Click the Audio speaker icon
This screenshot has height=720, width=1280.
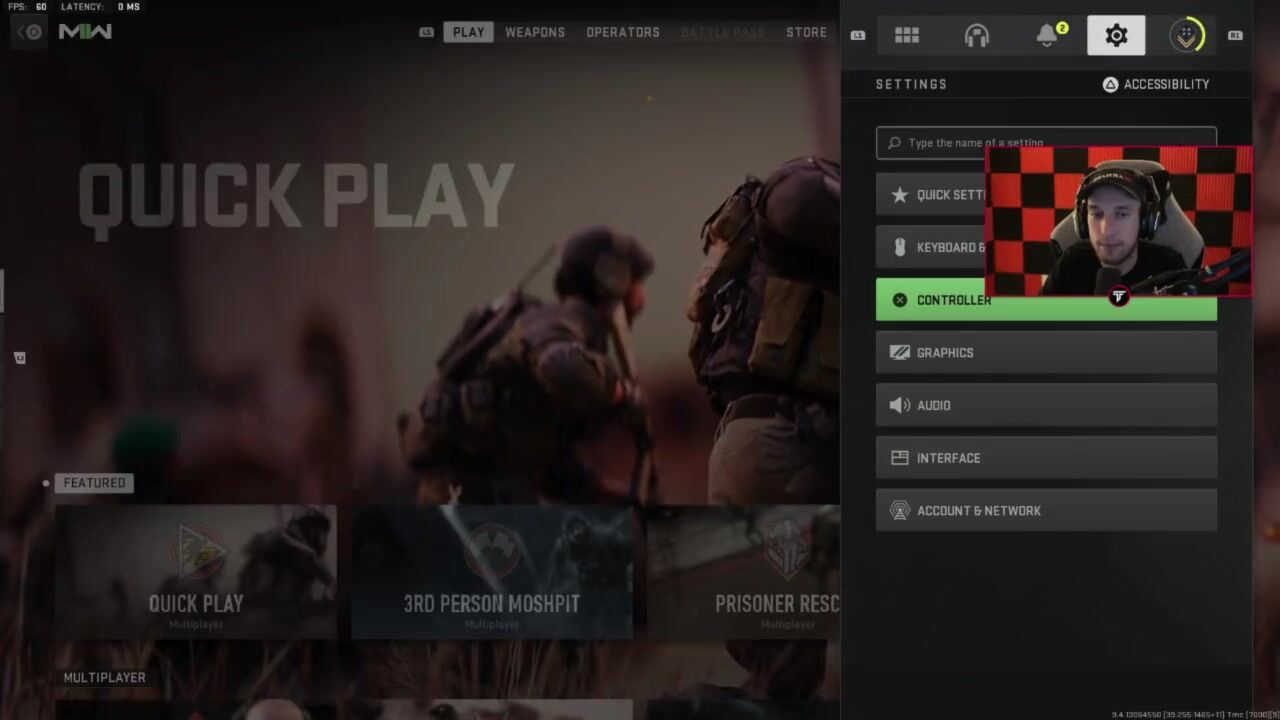[899, 405]
